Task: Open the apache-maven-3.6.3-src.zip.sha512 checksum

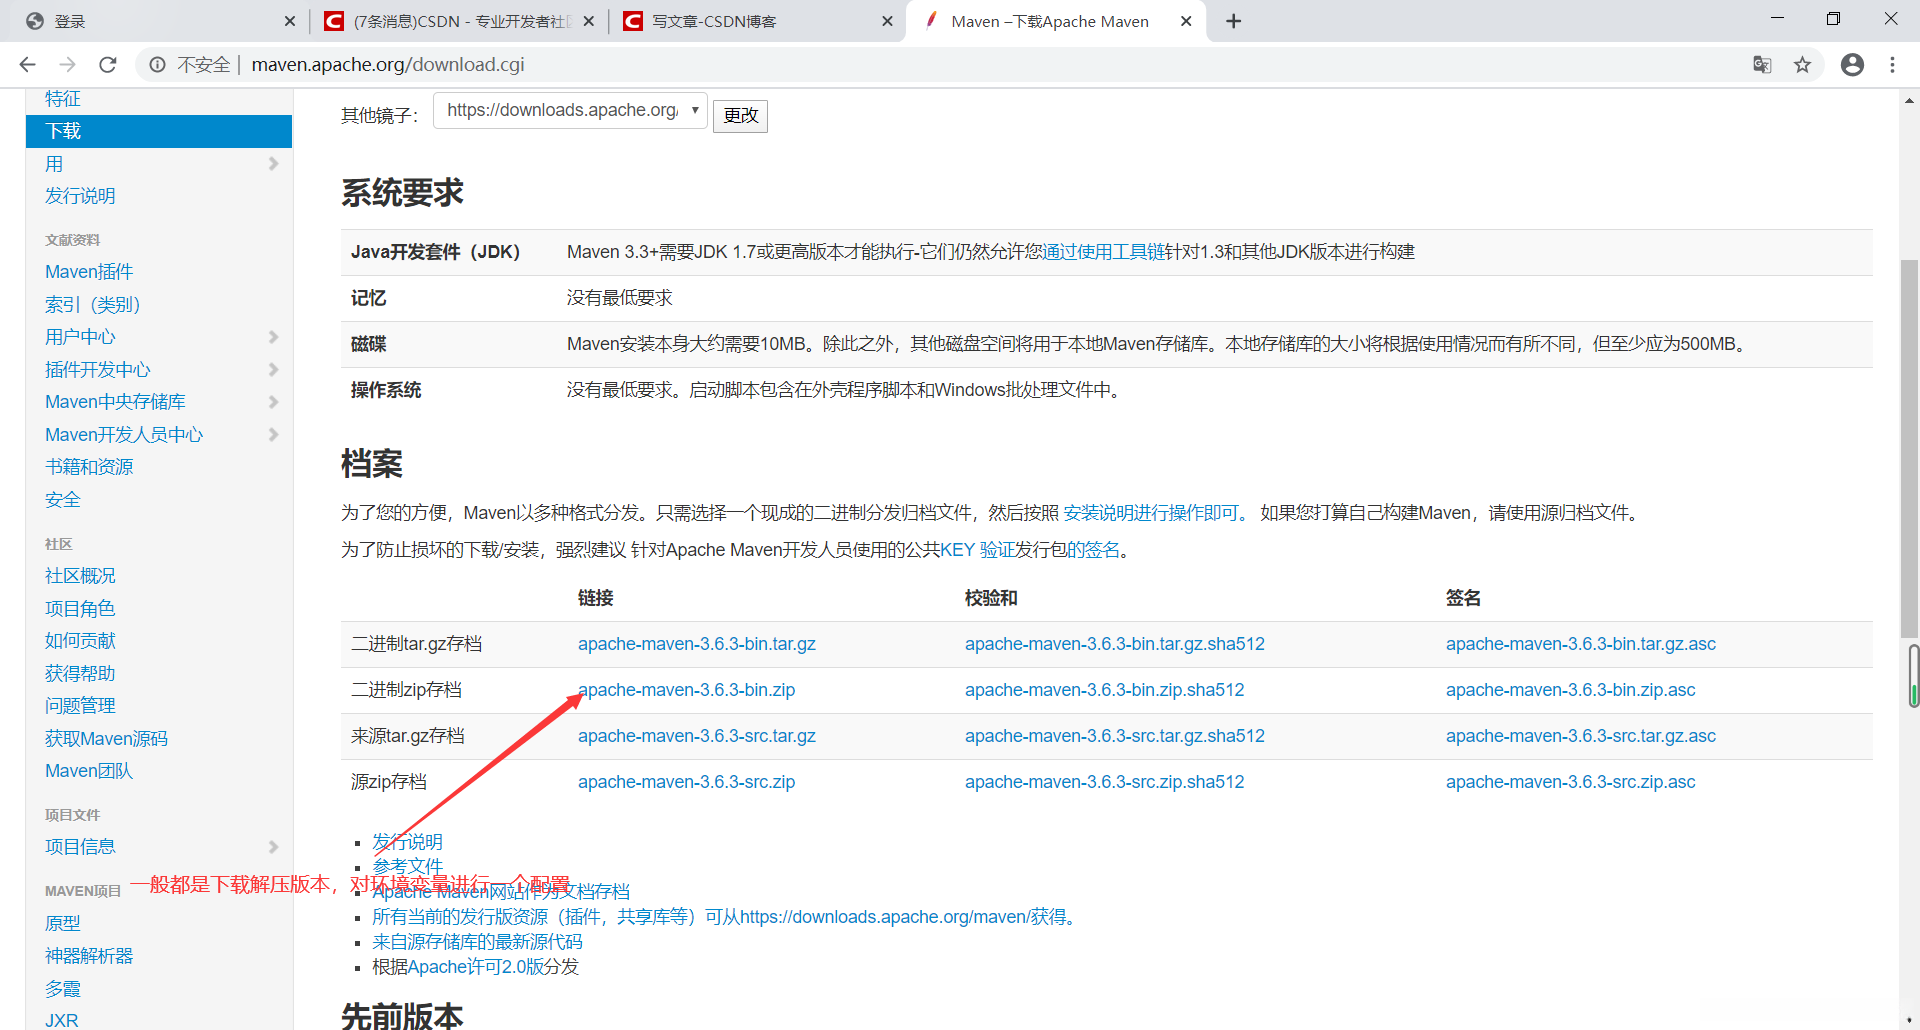Action: click(x=1105, y=782)
